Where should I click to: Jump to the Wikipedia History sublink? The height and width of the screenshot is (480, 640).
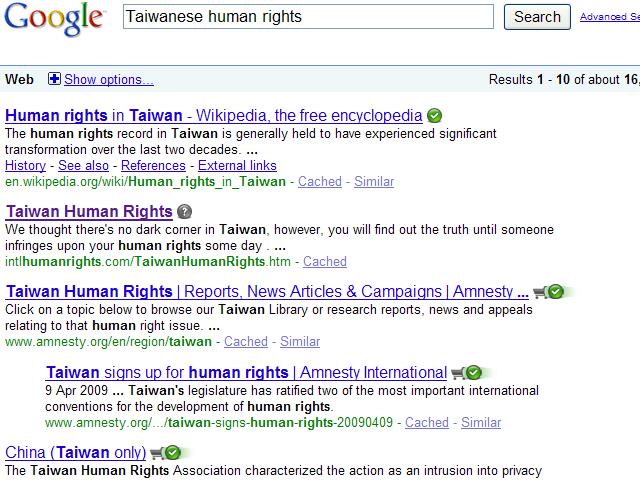coord(25,165)
